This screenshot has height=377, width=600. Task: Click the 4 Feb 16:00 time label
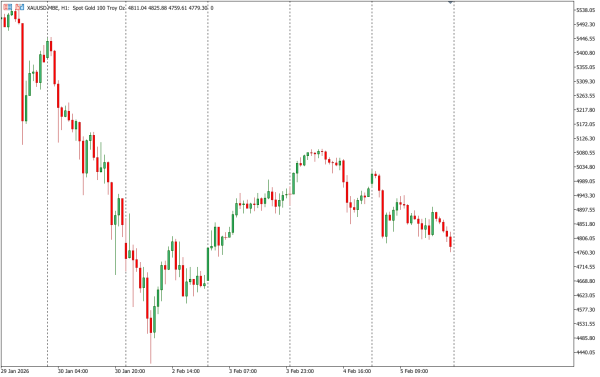(357, 371)
